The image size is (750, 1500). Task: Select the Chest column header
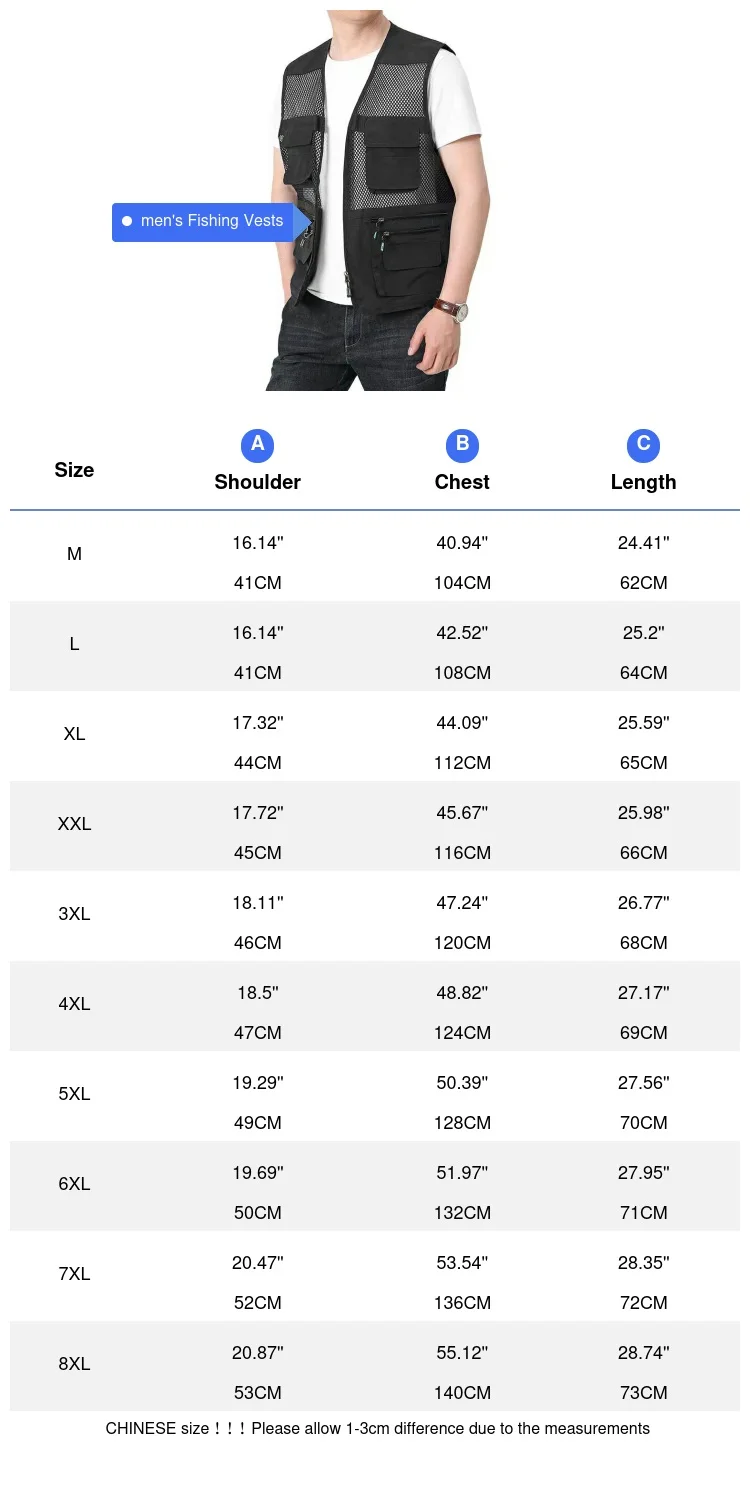coord(462,482)
